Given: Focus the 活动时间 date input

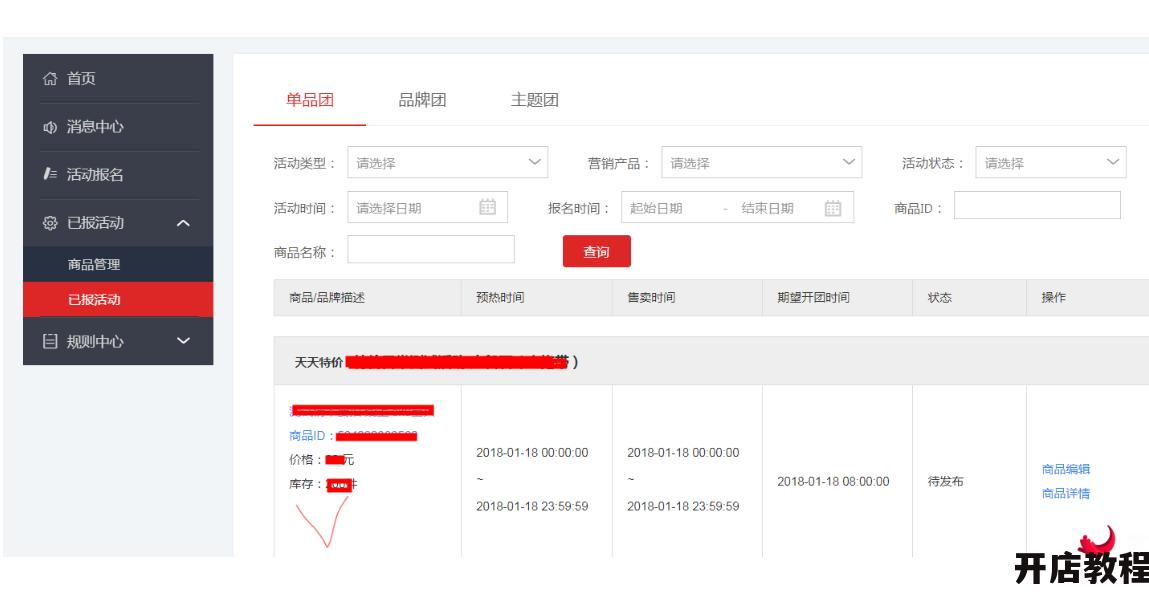Looking at the screenshot, I should coord(427,207).
